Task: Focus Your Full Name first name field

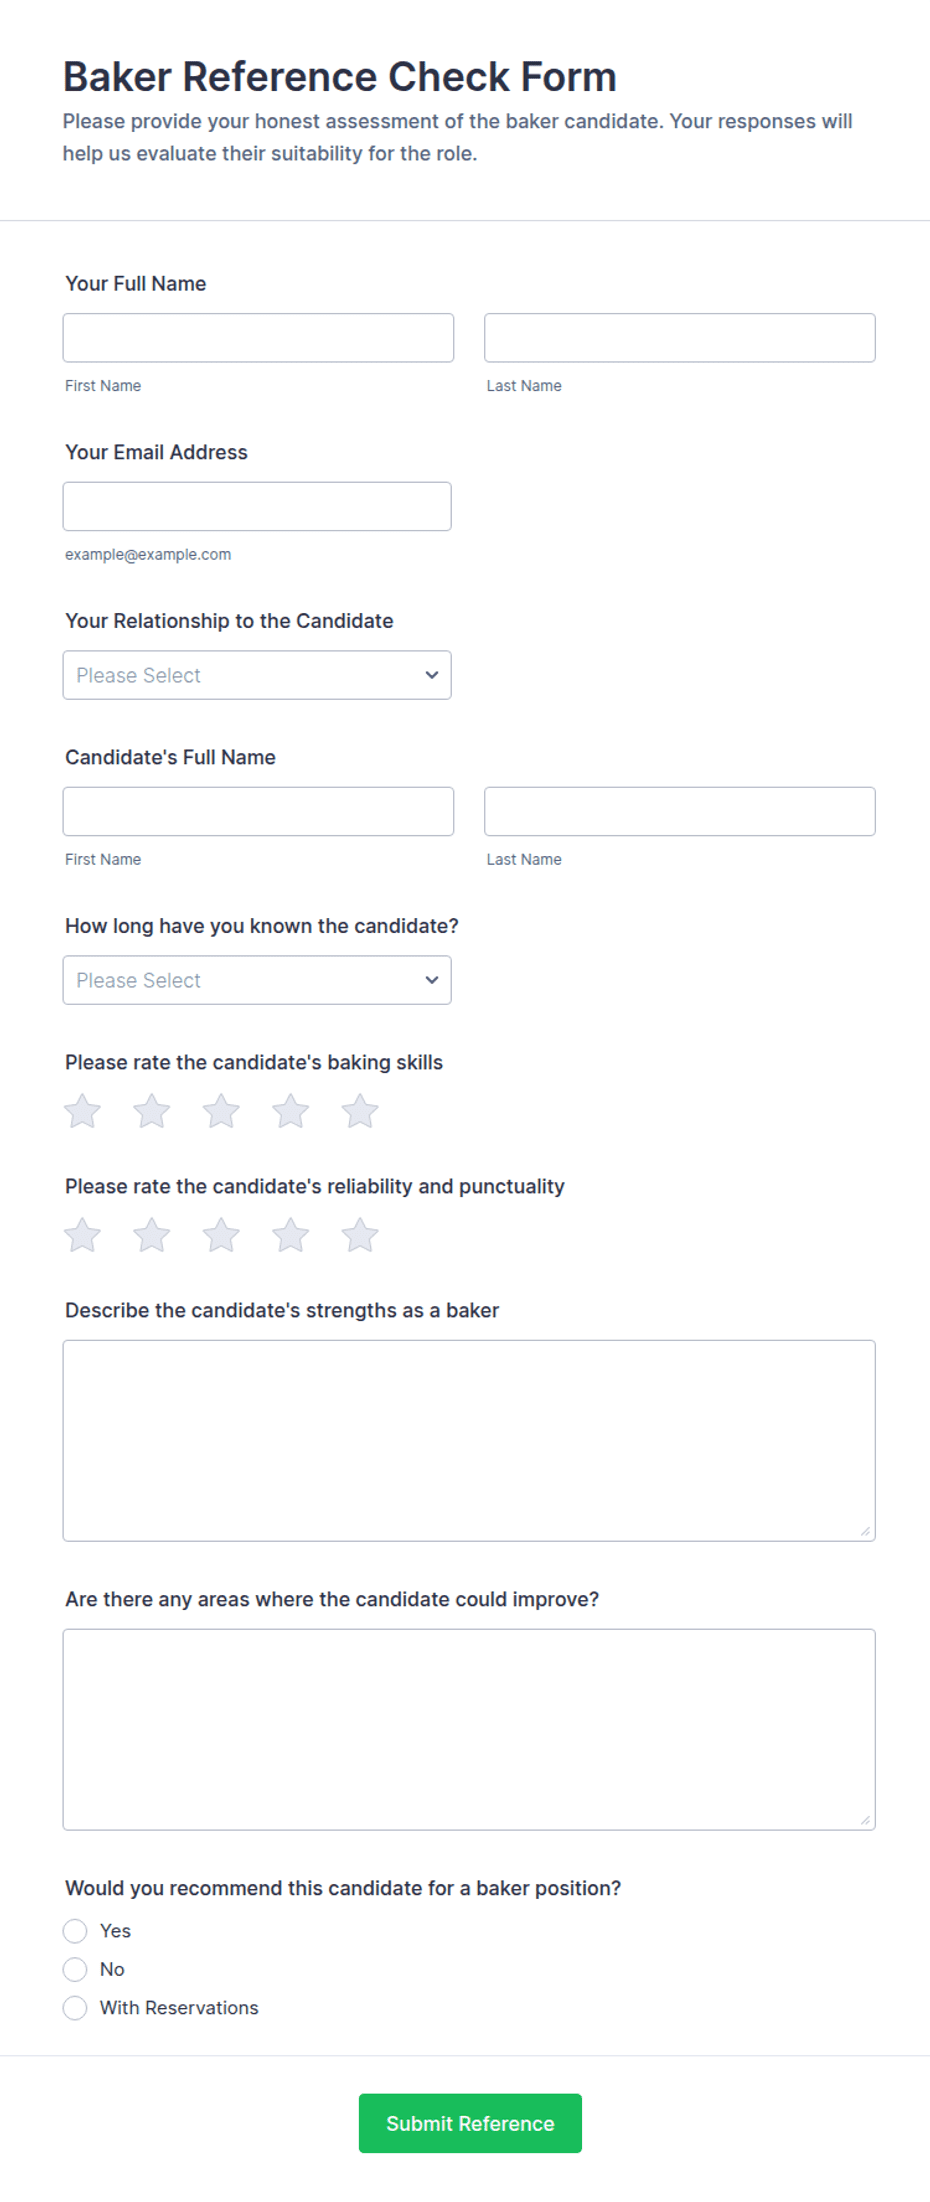Action: click(x=258, y=338)
